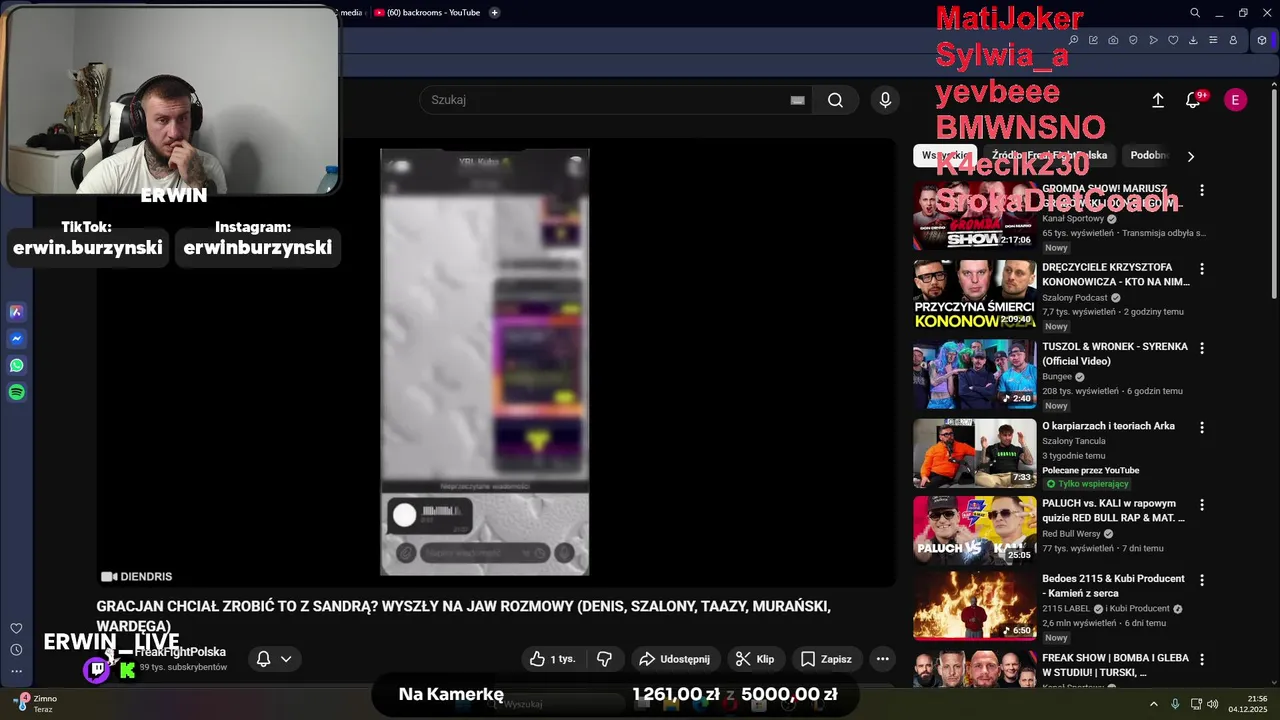The width and height of the screenshot is (1280, 720).
Task: Click browser toolbar heart favorites icon
Action: (1173, 40)
